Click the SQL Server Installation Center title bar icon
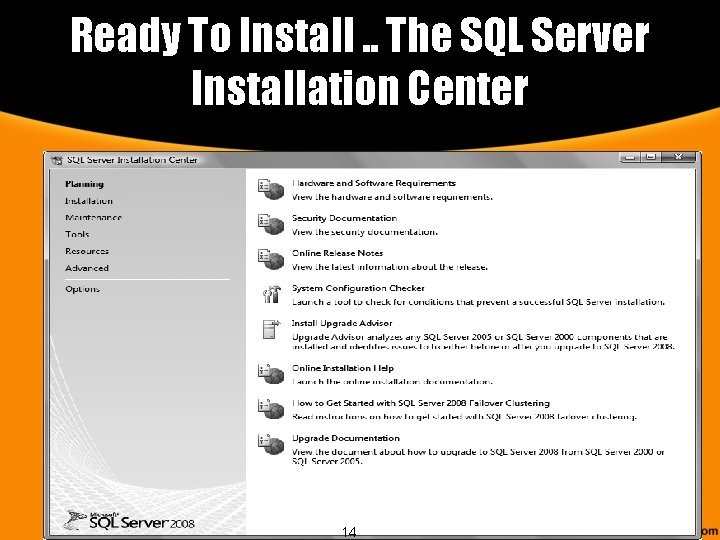 (x=57, y=160)
